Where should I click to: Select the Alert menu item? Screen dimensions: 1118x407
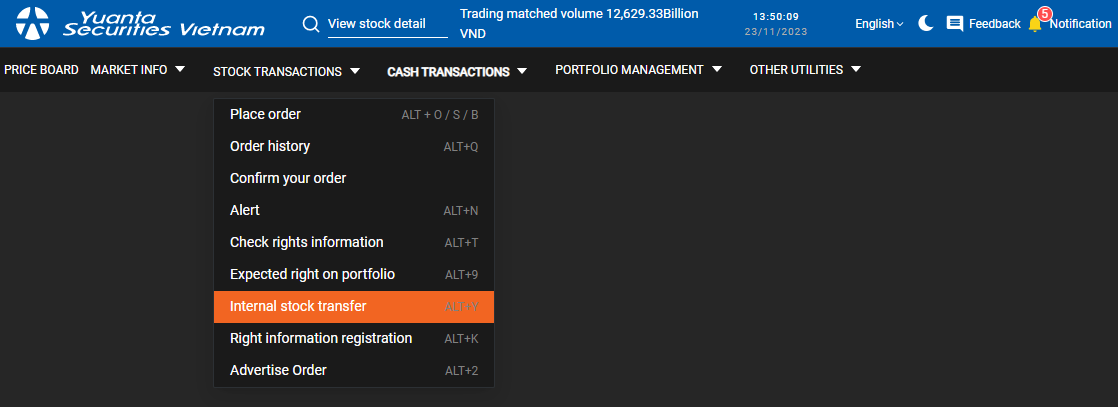coord(245,210)
